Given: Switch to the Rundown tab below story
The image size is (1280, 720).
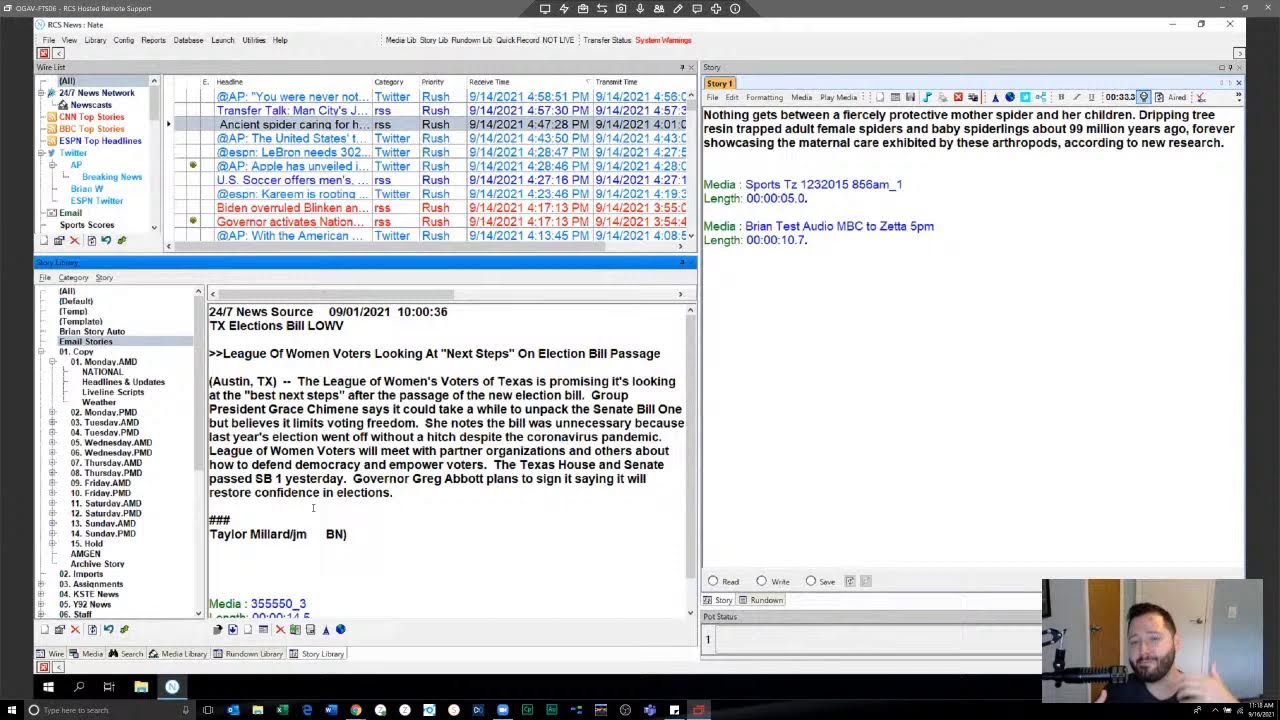Looking at the screenshot, I should click(760, 600).
